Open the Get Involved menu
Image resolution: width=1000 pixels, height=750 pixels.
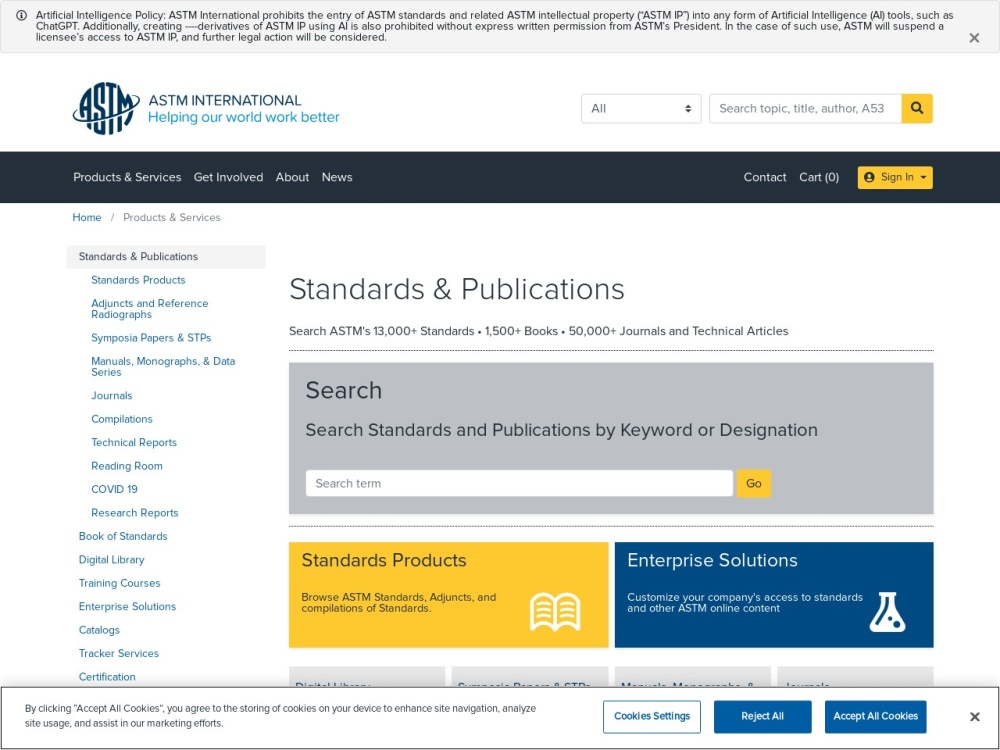click(228, 177)
